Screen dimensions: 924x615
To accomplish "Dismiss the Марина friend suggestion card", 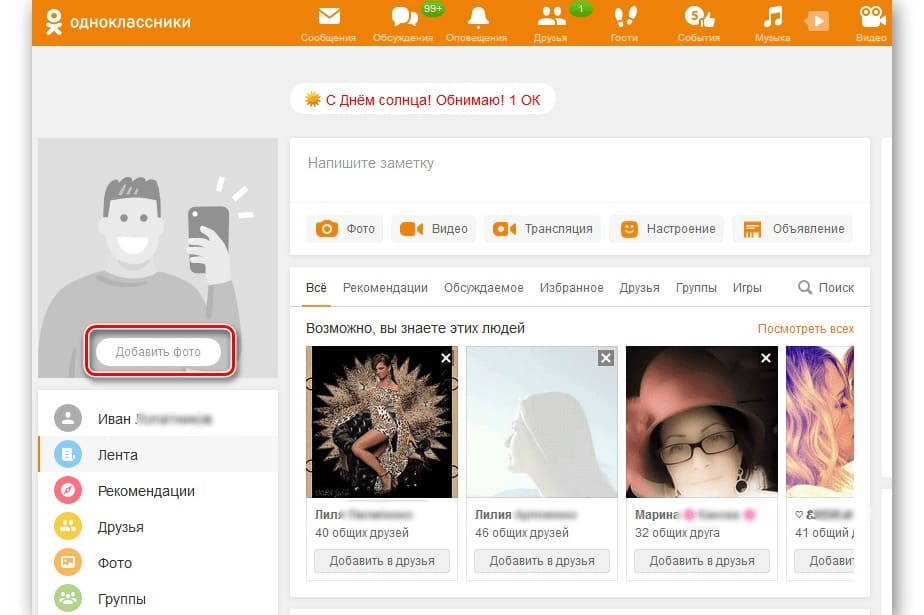I will point(766,358).
